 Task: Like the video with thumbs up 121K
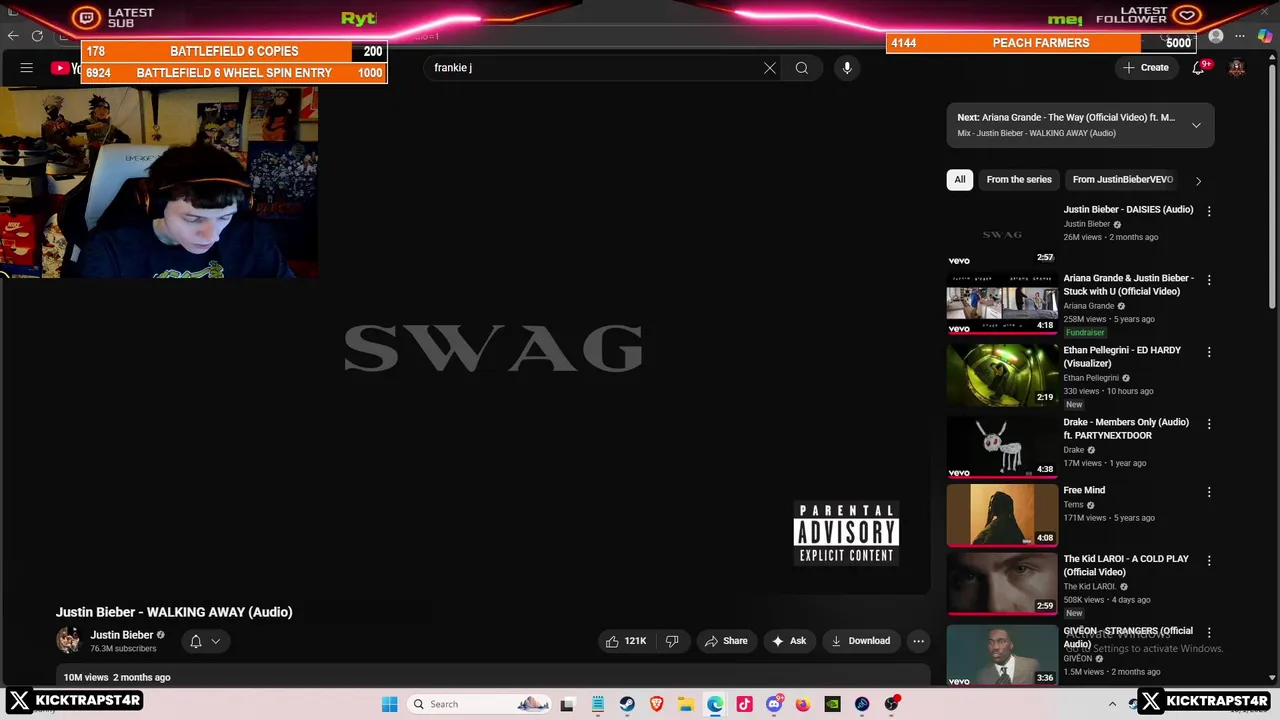625,641
